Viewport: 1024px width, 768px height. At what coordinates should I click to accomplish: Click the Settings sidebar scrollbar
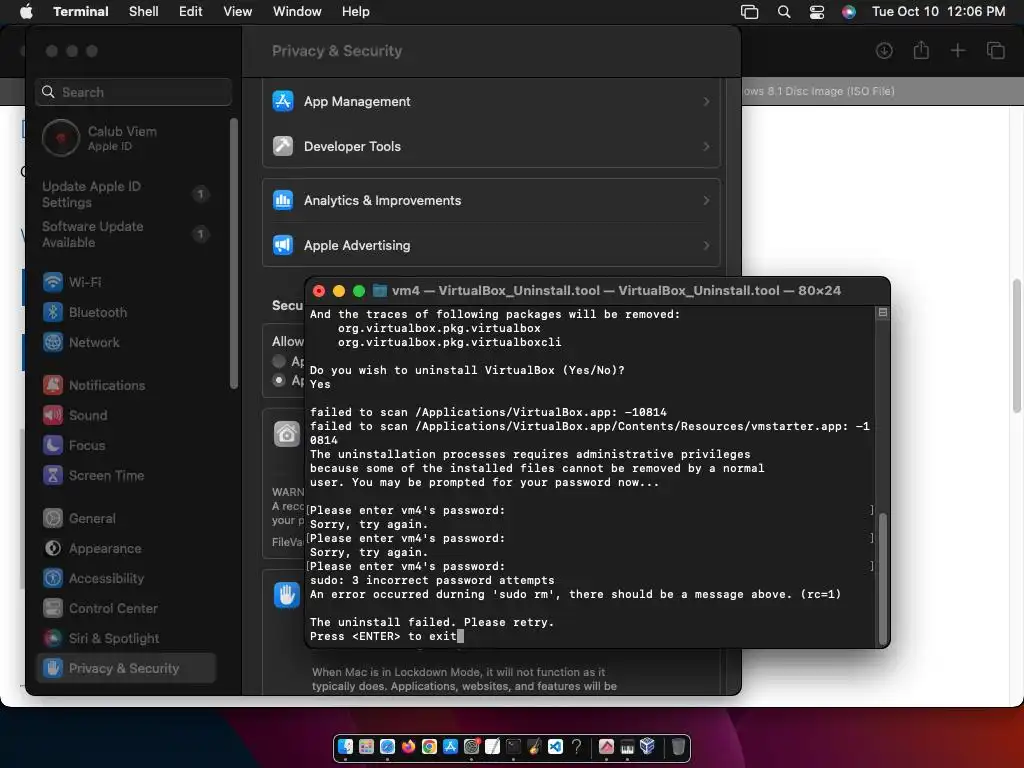click(x=234, y=253)
